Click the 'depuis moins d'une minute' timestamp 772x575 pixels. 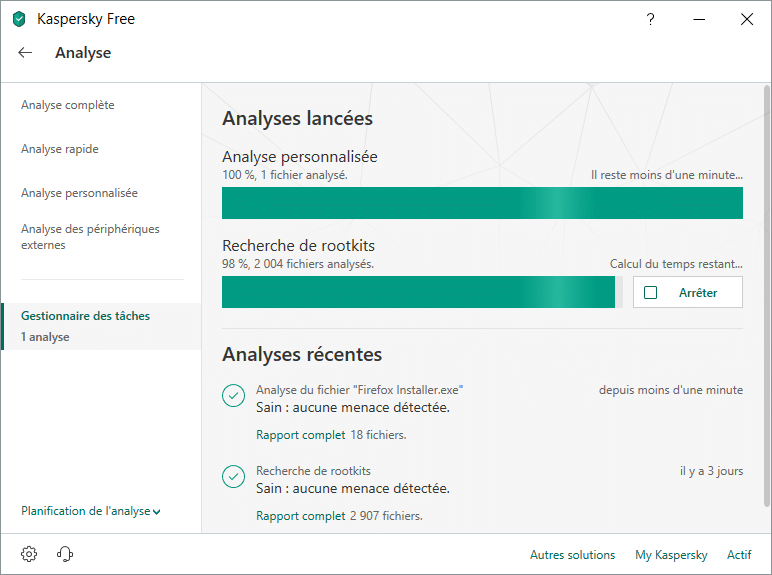click(x=671, y=390)
